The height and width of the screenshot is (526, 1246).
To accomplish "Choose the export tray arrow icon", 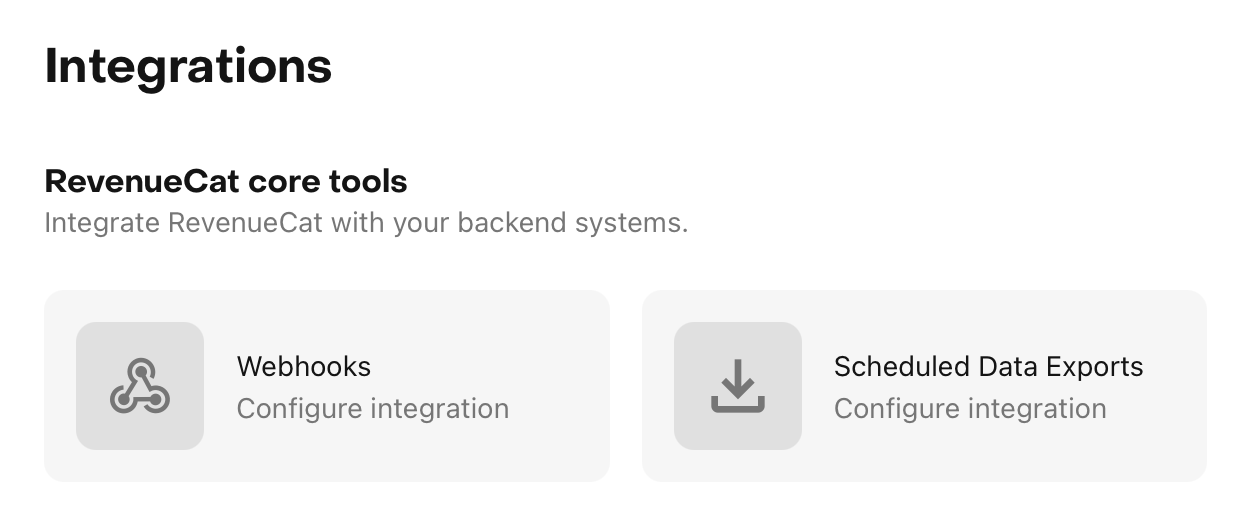I will (738, 386).
